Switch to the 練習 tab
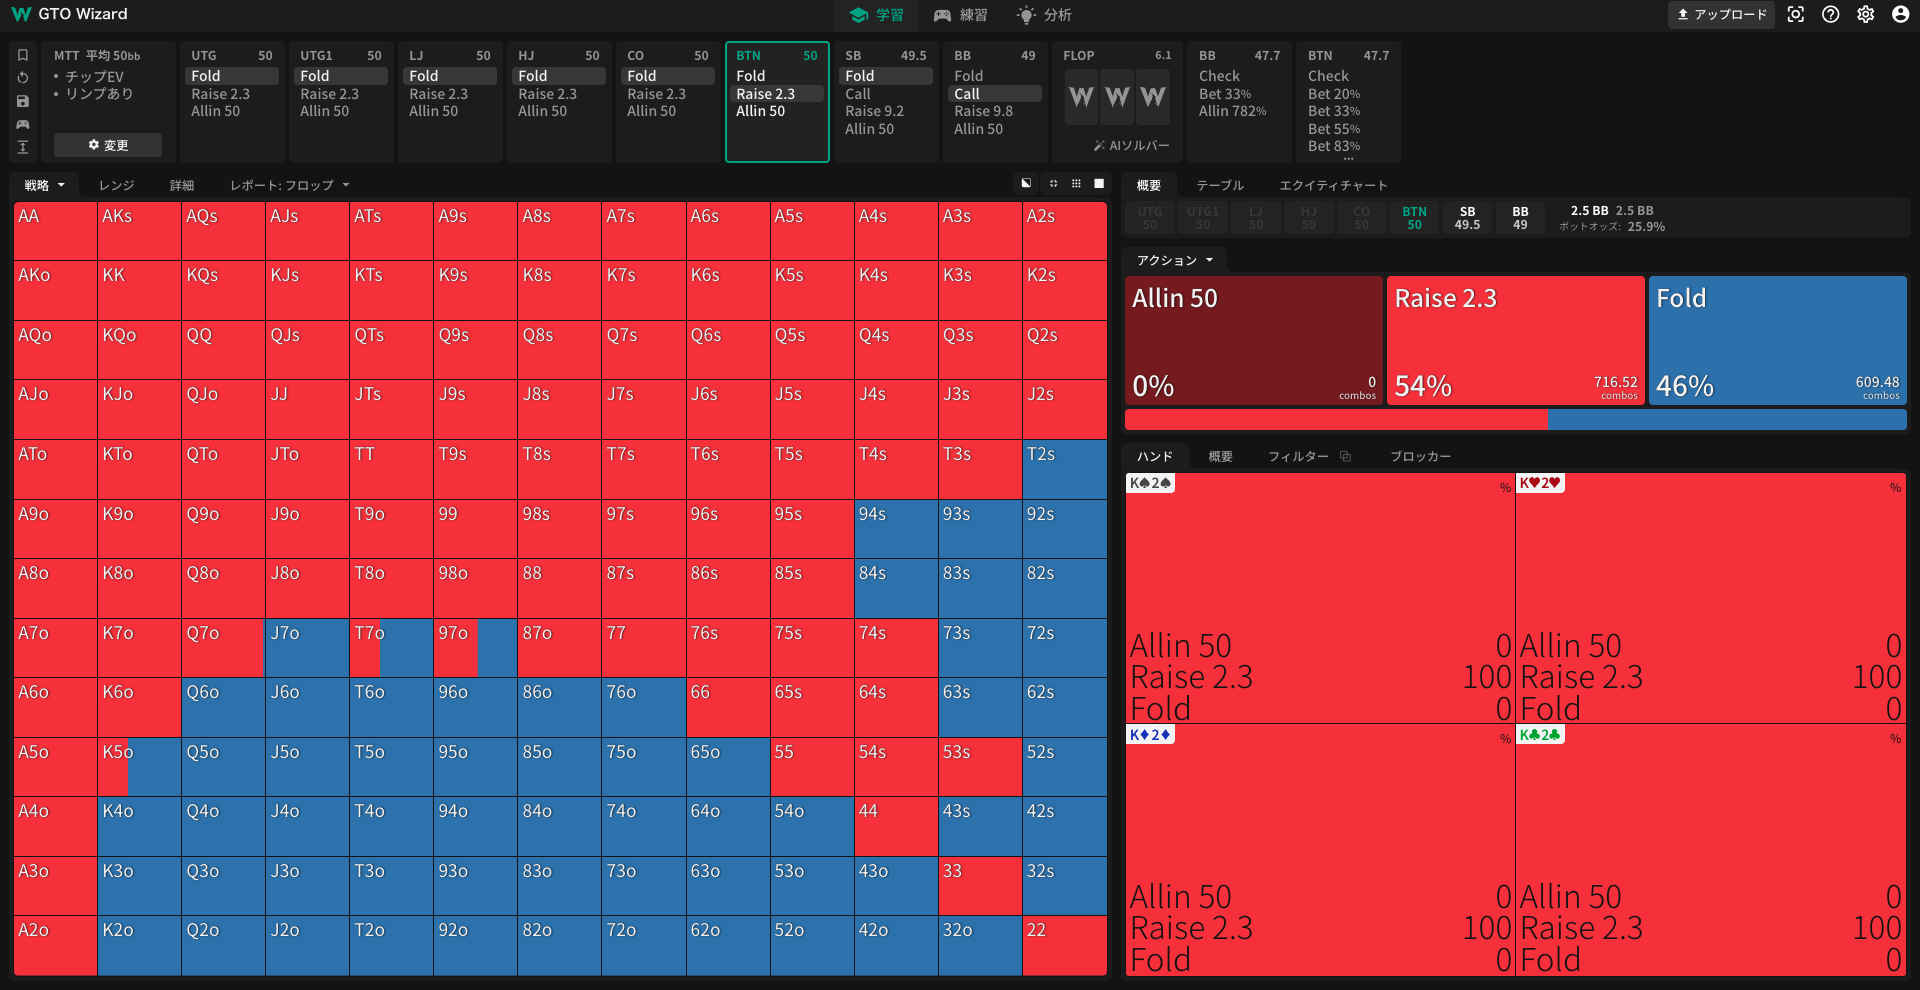The width and height of the screenshot is (1920, 990). tap(960, 15)
